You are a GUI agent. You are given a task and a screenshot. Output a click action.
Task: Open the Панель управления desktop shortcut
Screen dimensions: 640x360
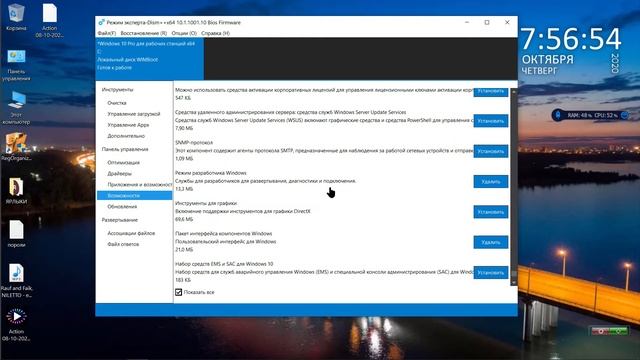coord(16,64)
